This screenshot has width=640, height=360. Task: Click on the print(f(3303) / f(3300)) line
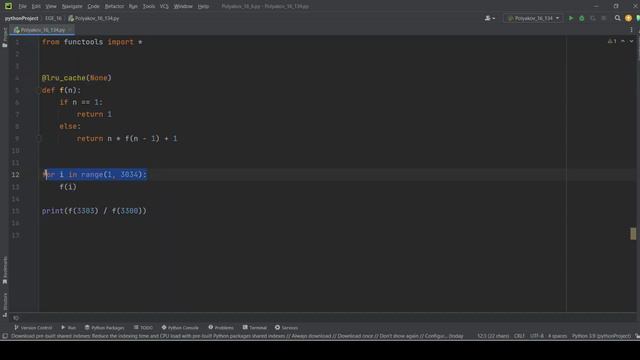[x=94, y=211]
